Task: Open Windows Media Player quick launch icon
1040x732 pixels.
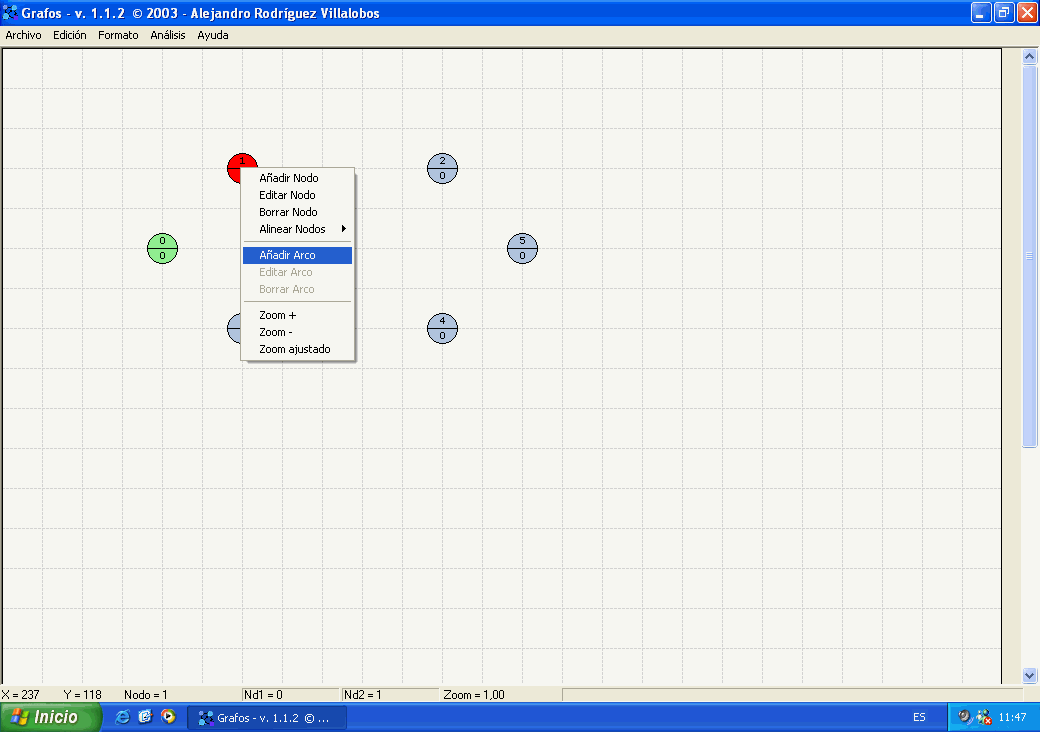Action: tap(168, 717)
